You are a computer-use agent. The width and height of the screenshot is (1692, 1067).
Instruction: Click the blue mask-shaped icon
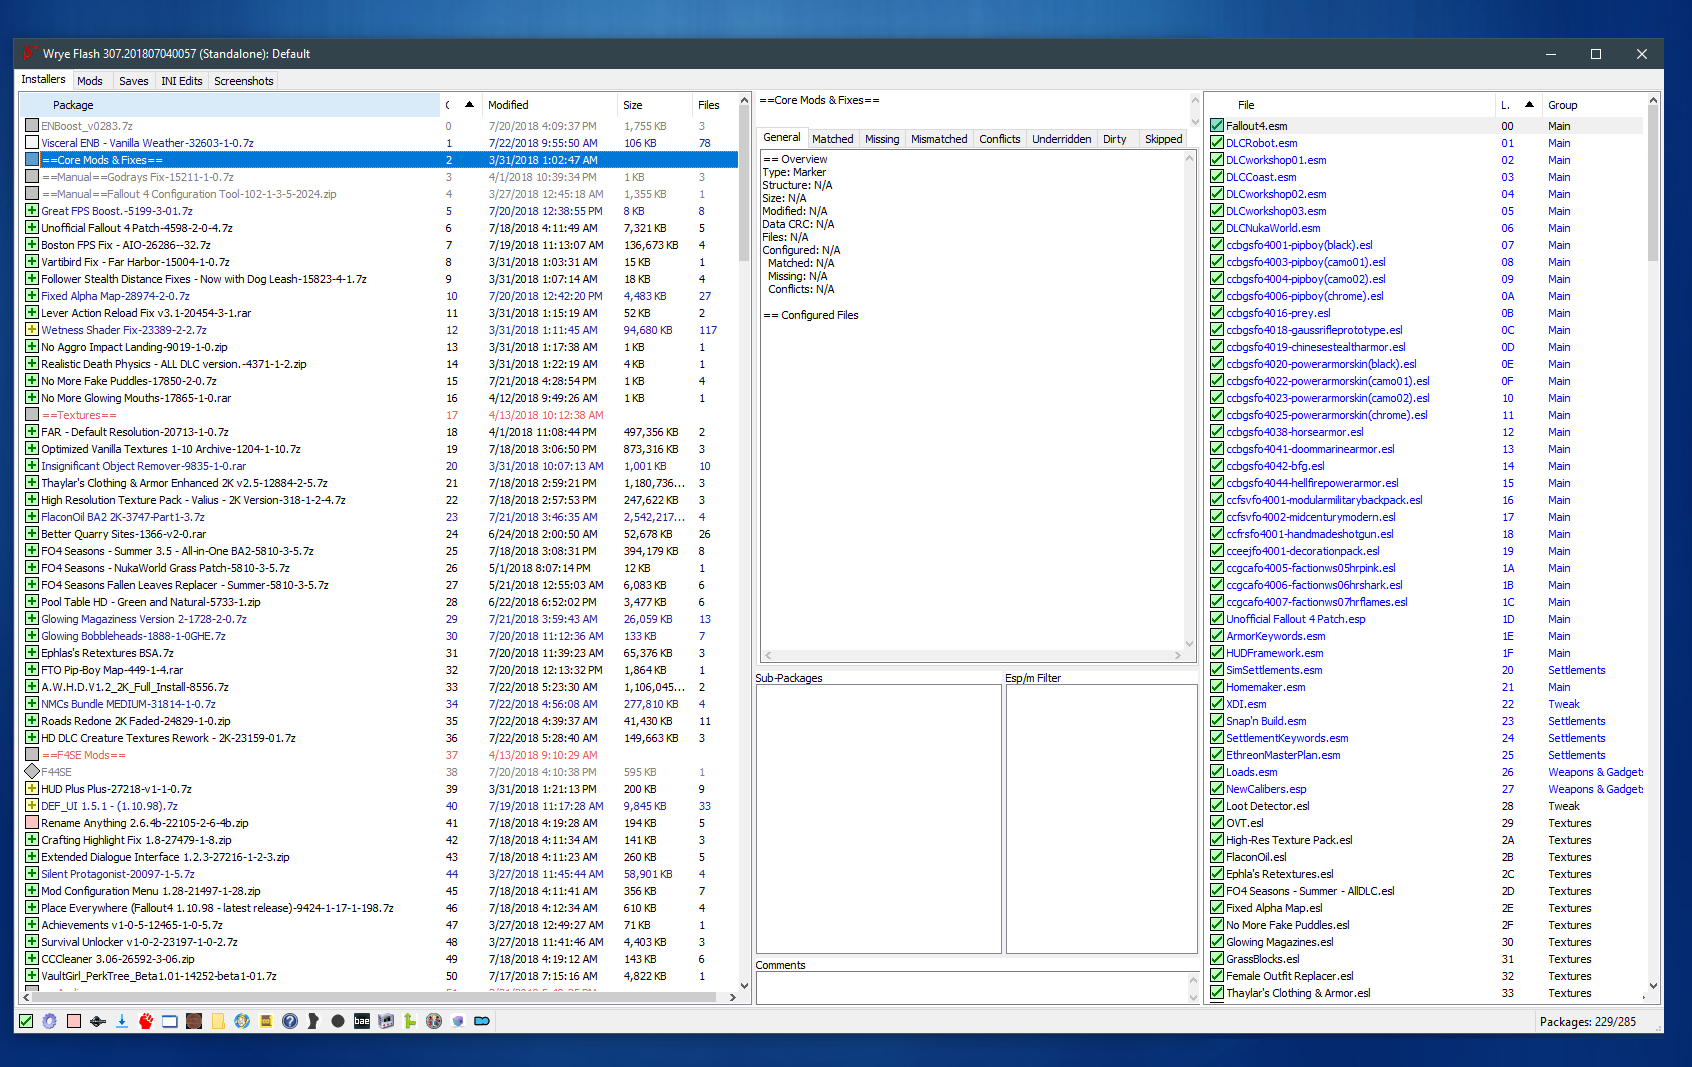coord(482,1021)
